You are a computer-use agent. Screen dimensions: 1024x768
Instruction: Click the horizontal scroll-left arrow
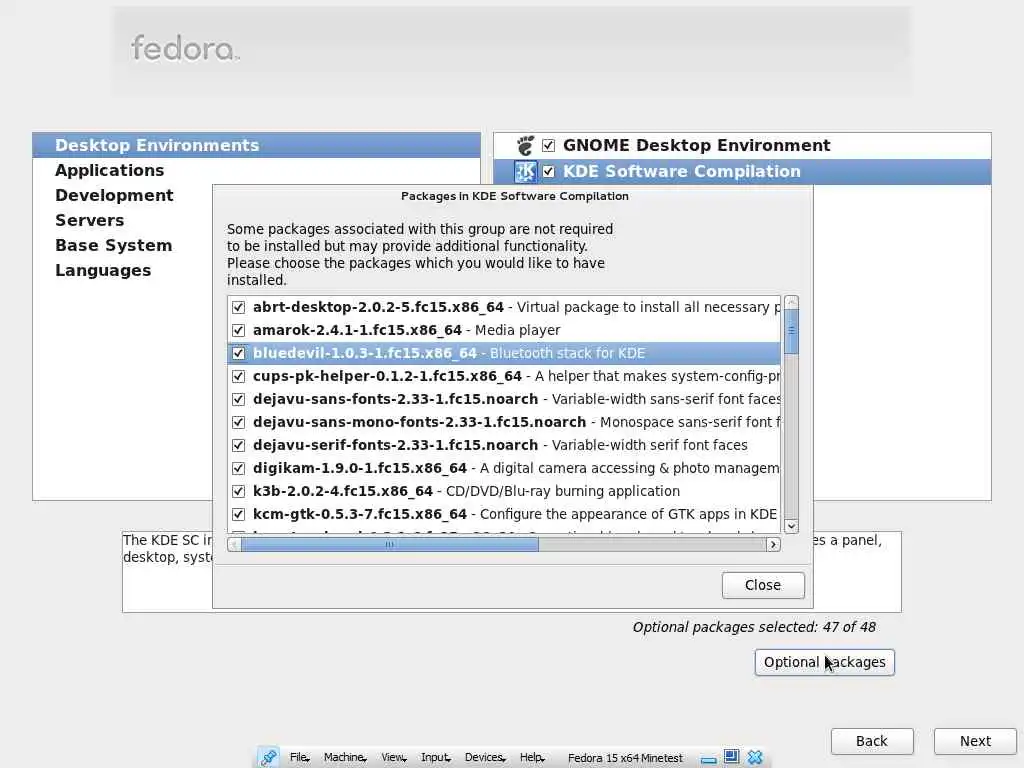point(234,545)
